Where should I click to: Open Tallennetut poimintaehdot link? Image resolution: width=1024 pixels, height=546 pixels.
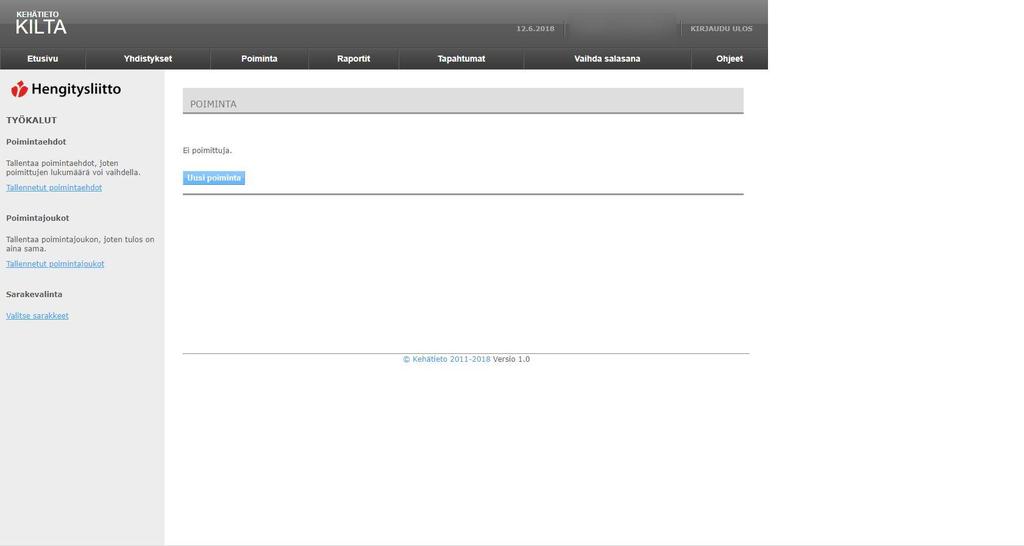pyautogui.click(x=54, y=188)
